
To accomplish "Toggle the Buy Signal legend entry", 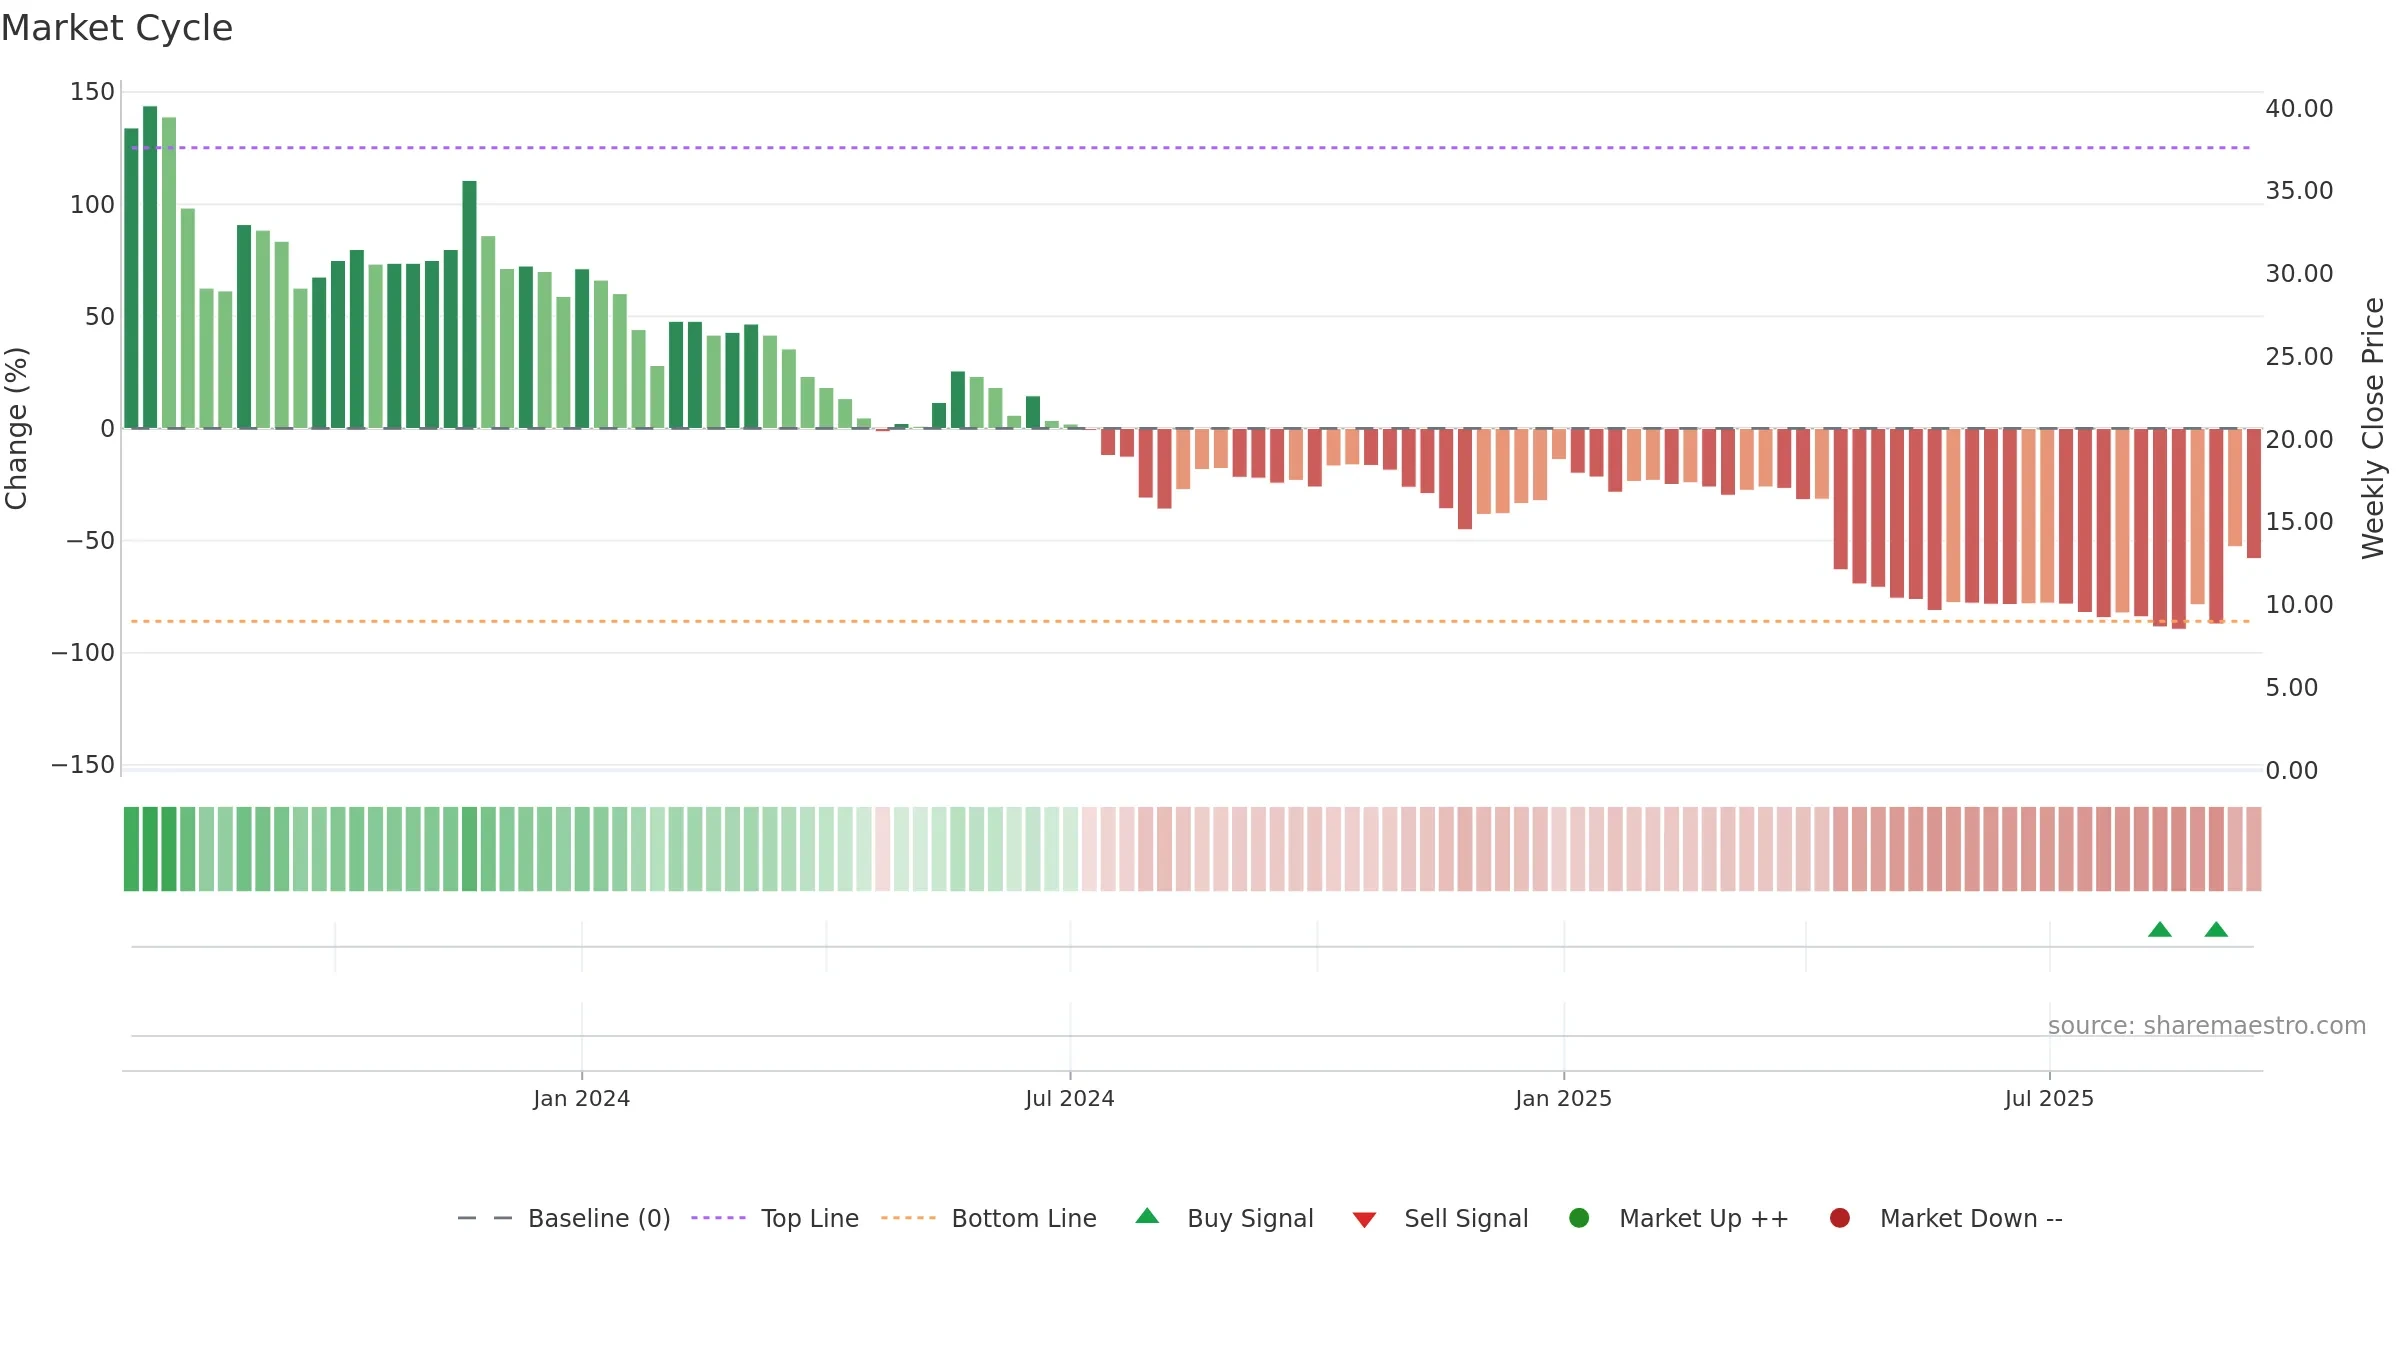I will pyautogui.click(x=1225, y=1218).
